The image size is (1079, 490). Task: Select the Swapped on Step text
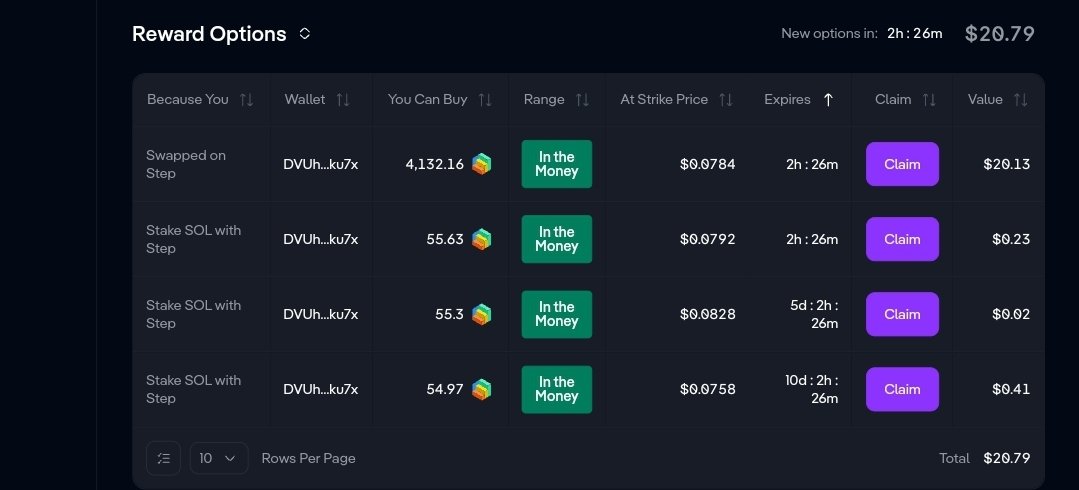click(x=186, y=164)
